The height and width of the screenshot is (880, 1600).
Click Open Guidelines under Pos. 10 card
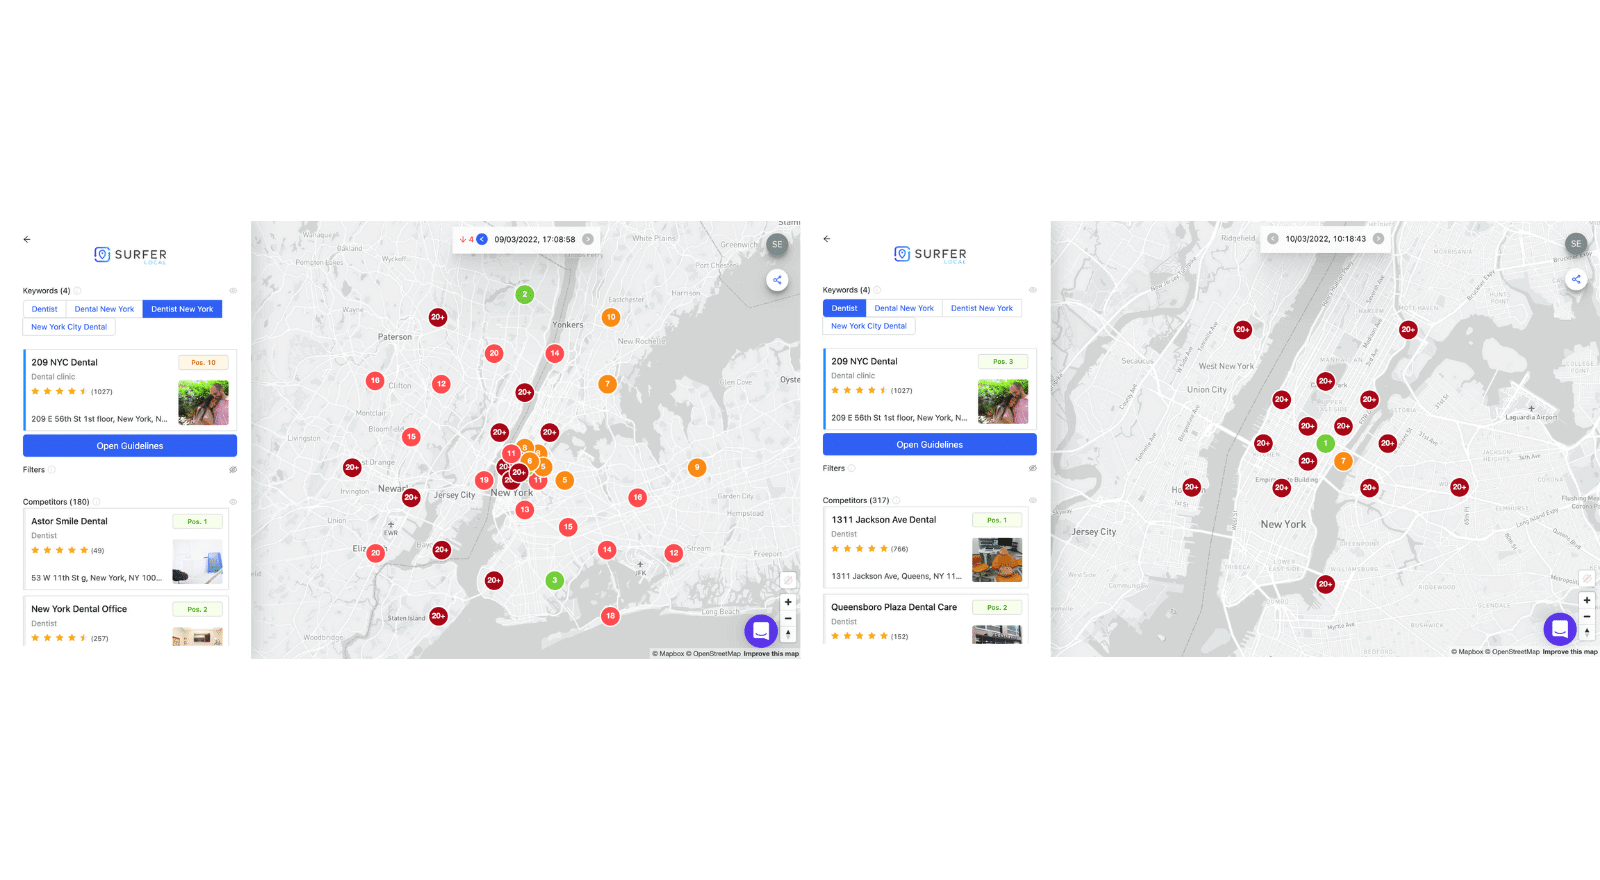pos(130,446)
